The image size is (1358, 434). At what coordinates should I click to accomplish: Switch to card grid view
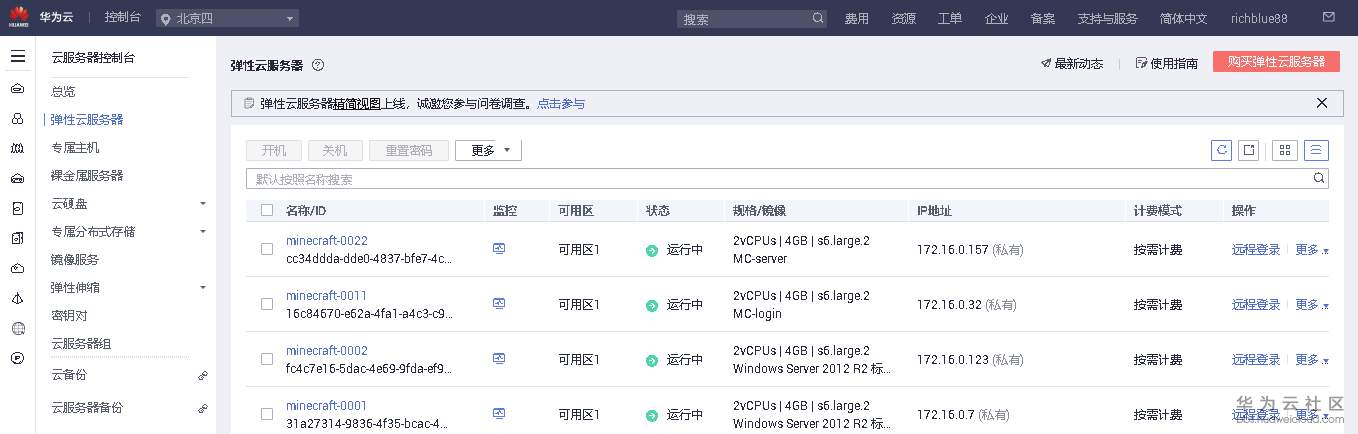point(1285,150)
